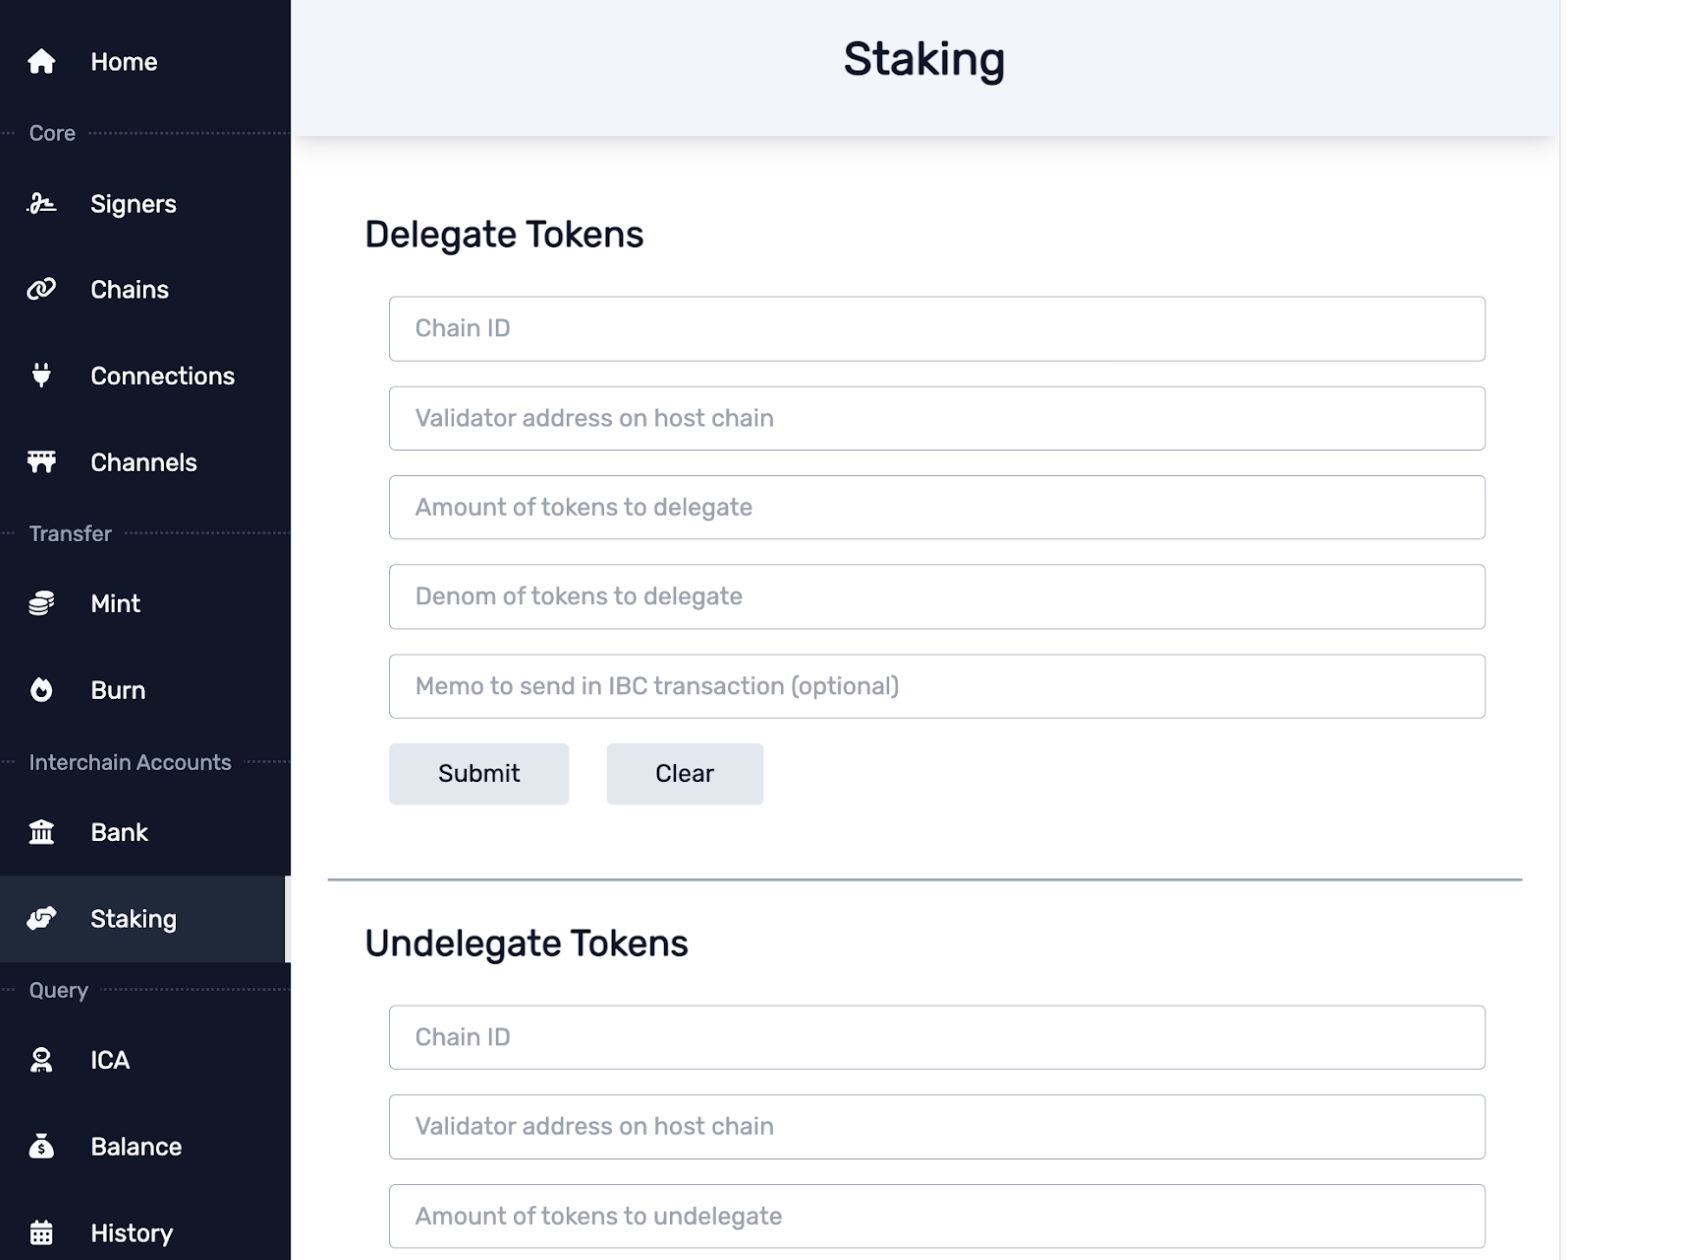This screenshot has height=1260, width=1682.
Task: Click the ICA user icon
Action: [x=41, y=1060]
